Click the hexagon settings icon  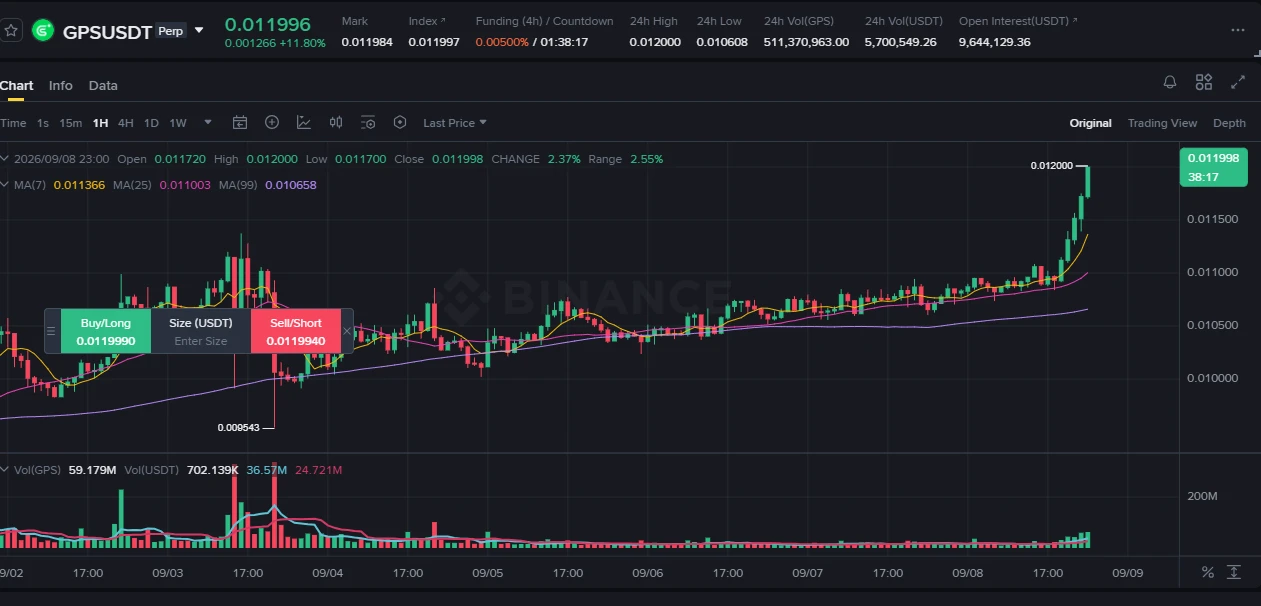(x=400, y=122)
